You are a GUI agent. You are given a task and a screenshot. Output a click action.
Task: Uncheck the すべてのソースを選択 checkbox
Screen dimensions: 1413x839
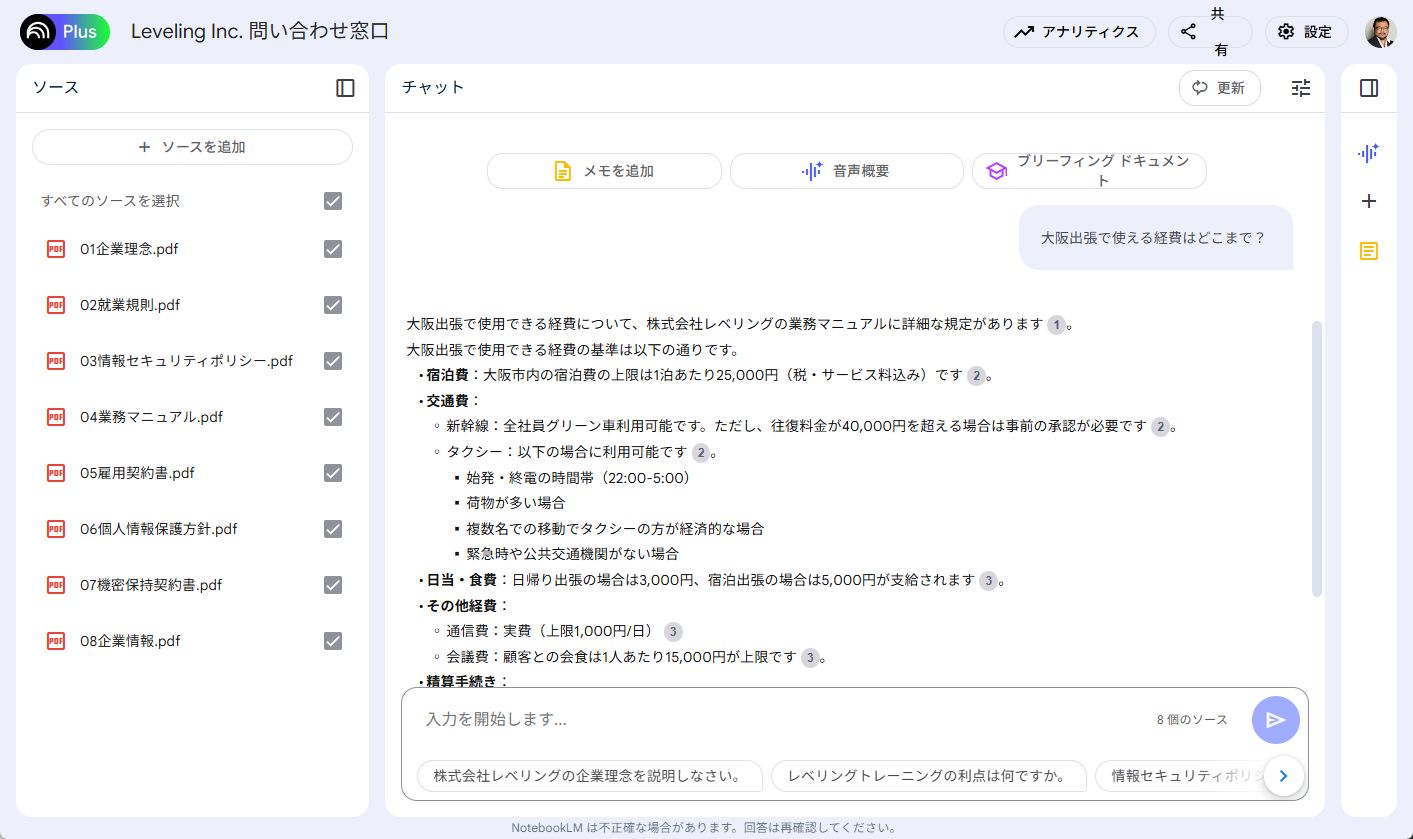(x=332, y=201)
